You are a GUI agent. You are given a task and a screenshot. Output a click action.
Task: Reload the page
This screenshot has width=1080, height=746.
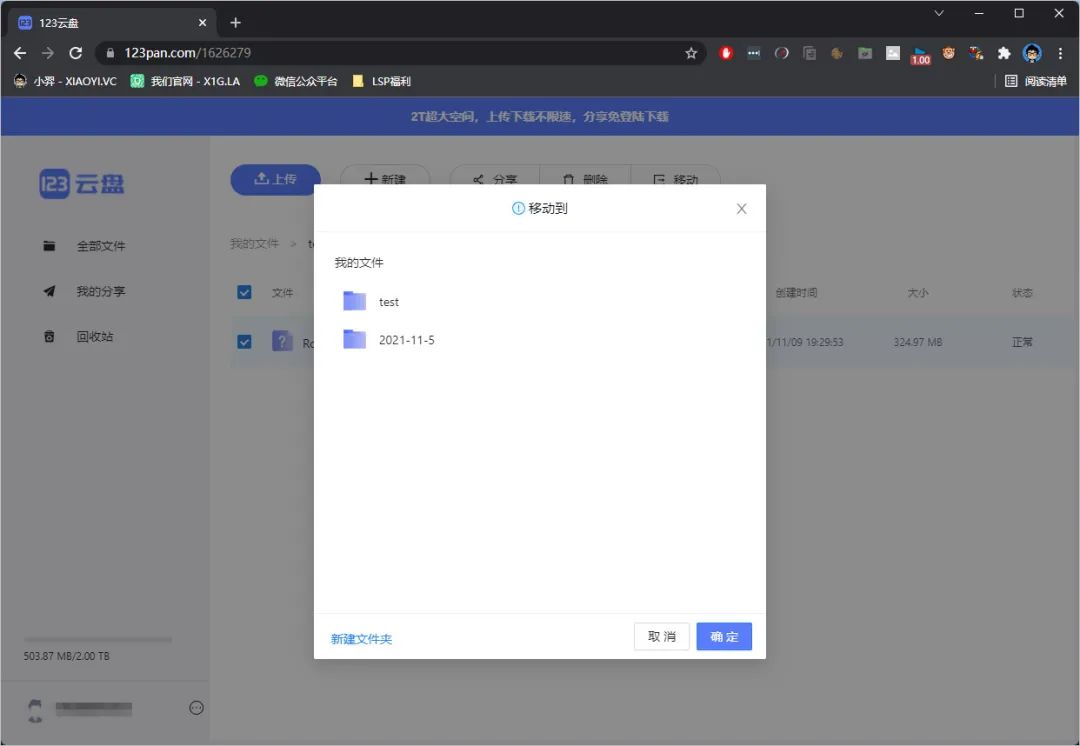pyautogui.click(x=76, y=53)
